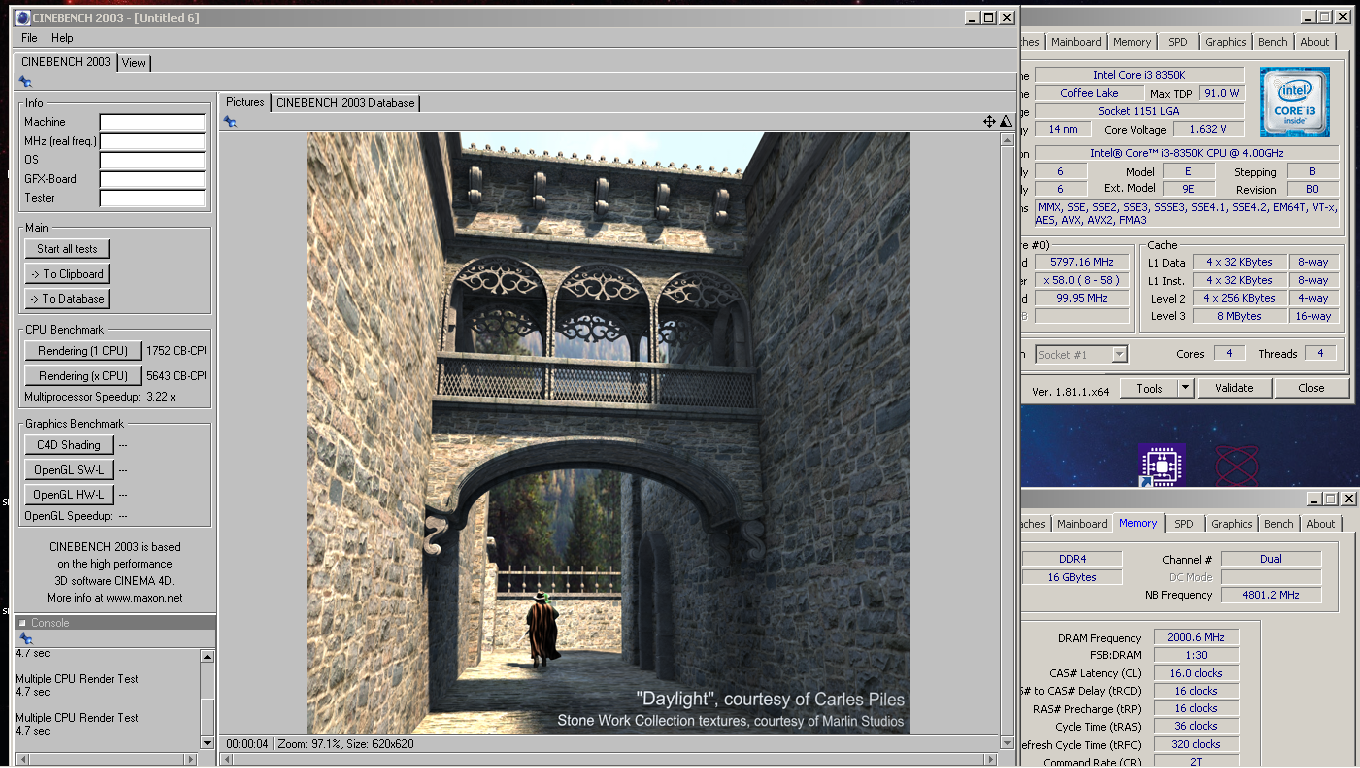Open the Bench tab in the CPU-Z processor window
This screenshot has height=768, width=1360.
pyautogui.click(x=1273, y=42)
